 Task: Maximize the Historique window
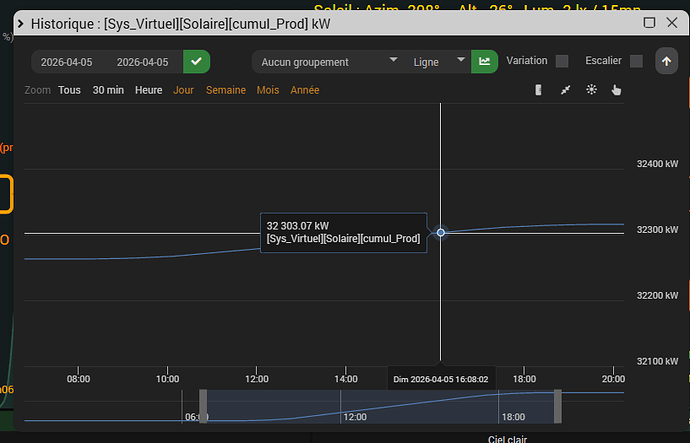(x=649, y=22)
